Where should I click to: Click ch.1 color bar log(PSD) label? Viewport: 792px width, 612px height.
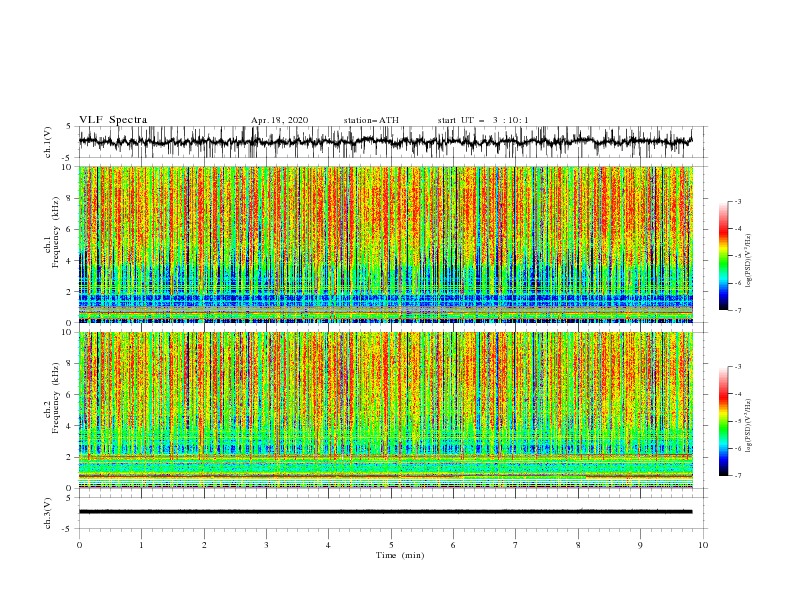point(749,261)
